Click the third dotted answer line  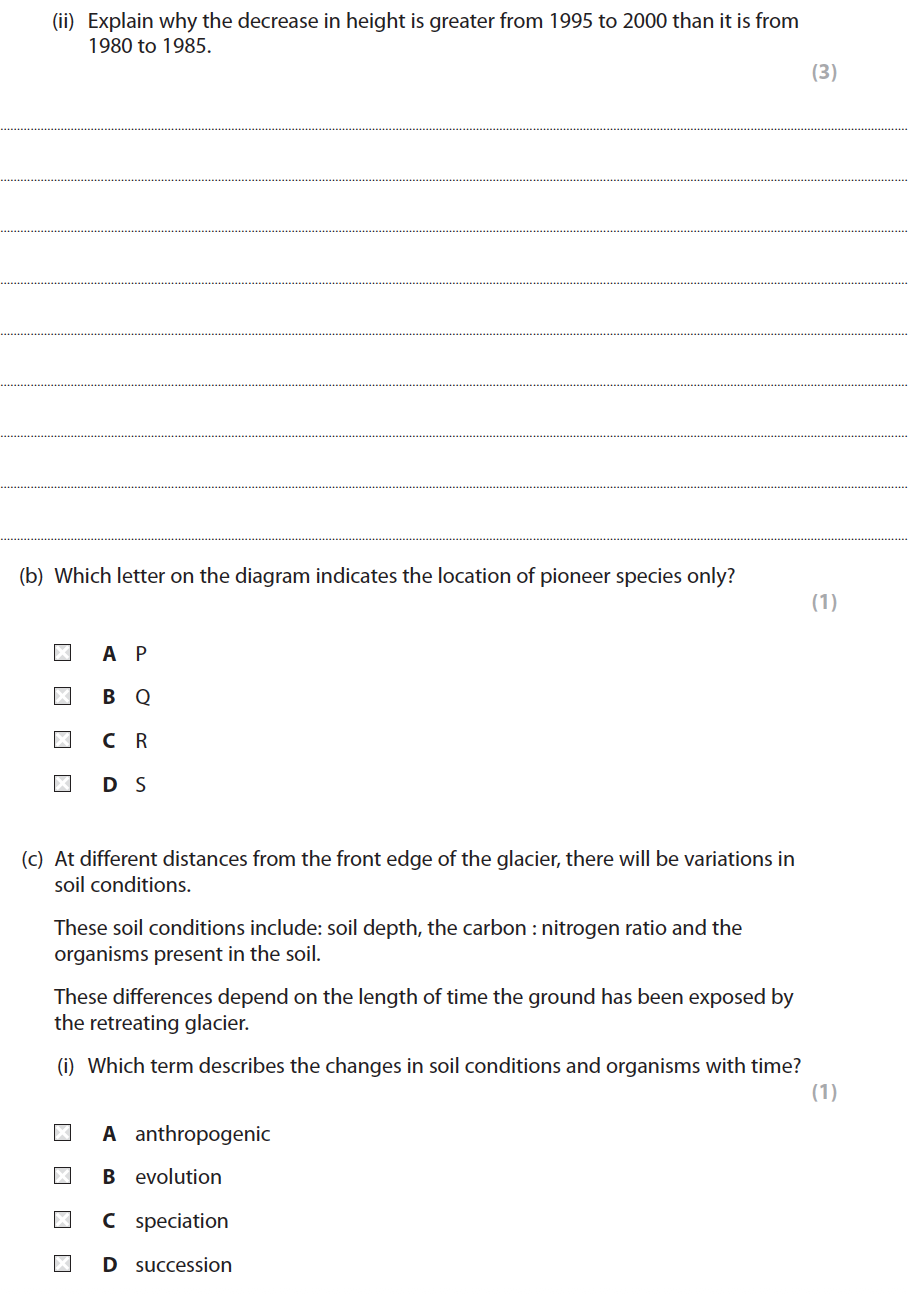pyautogui.click(x=454, y=231)
